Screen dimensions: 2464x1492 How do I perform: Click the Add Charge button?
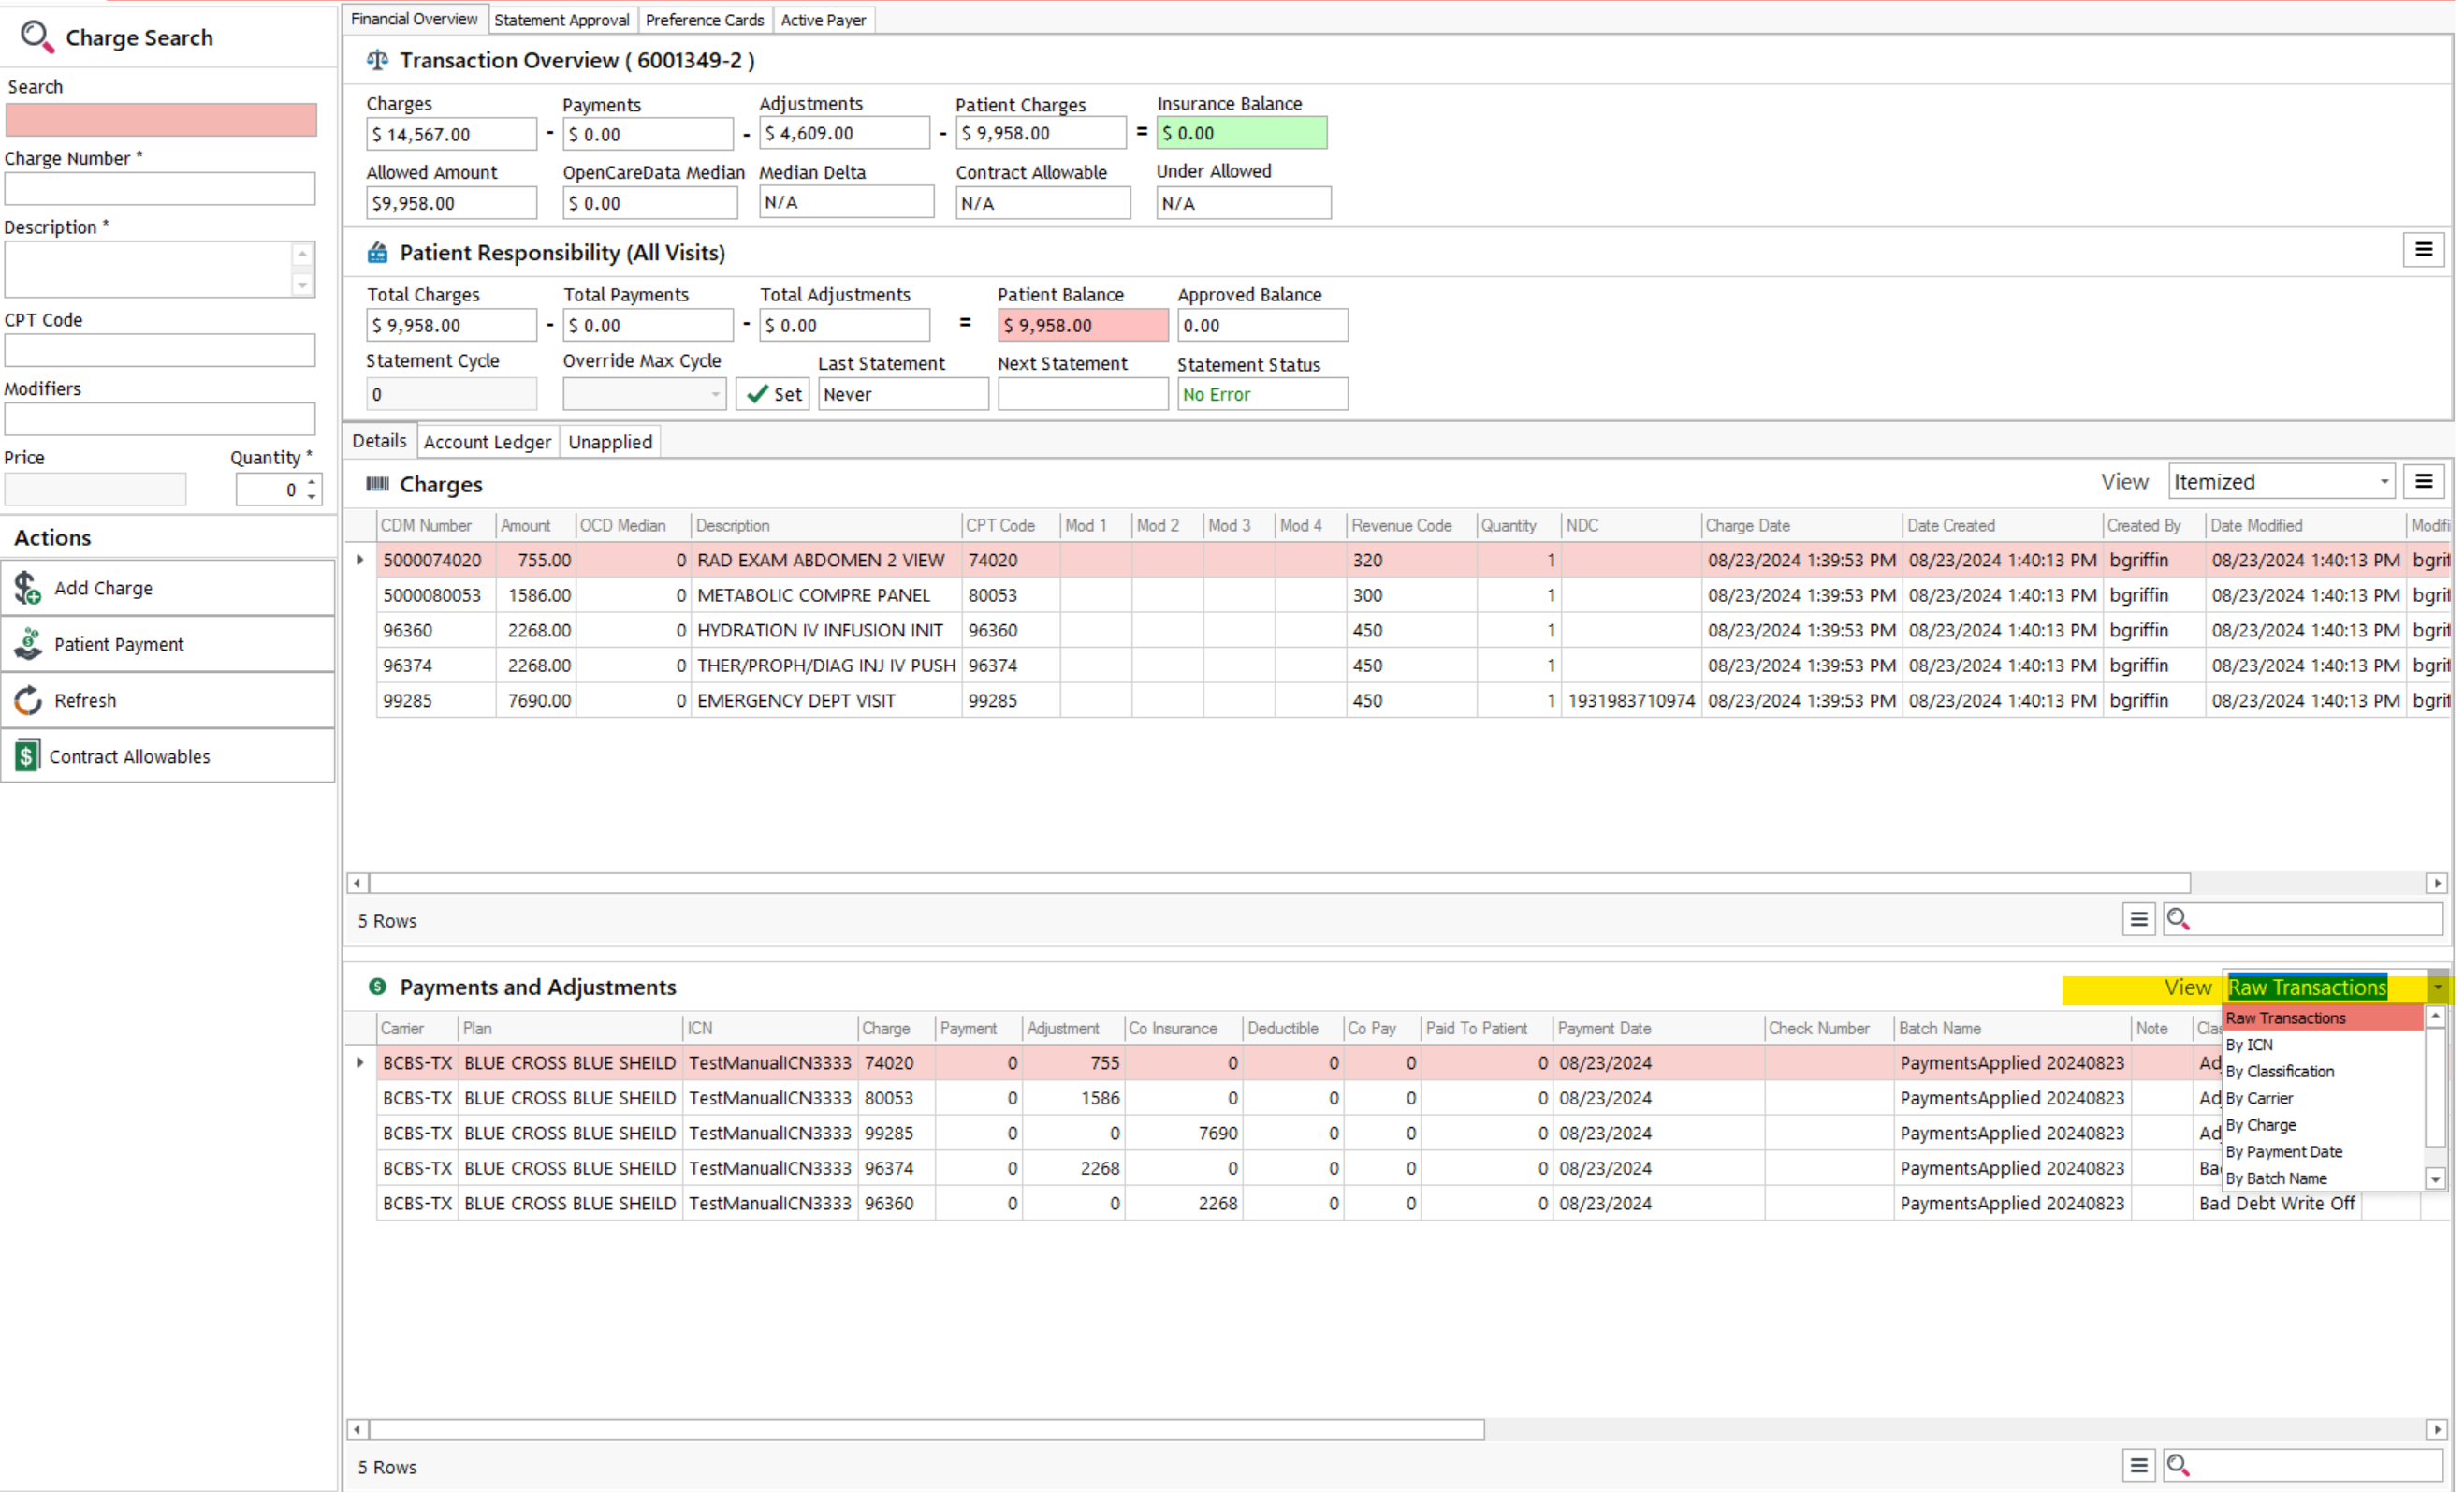[168, 589]
